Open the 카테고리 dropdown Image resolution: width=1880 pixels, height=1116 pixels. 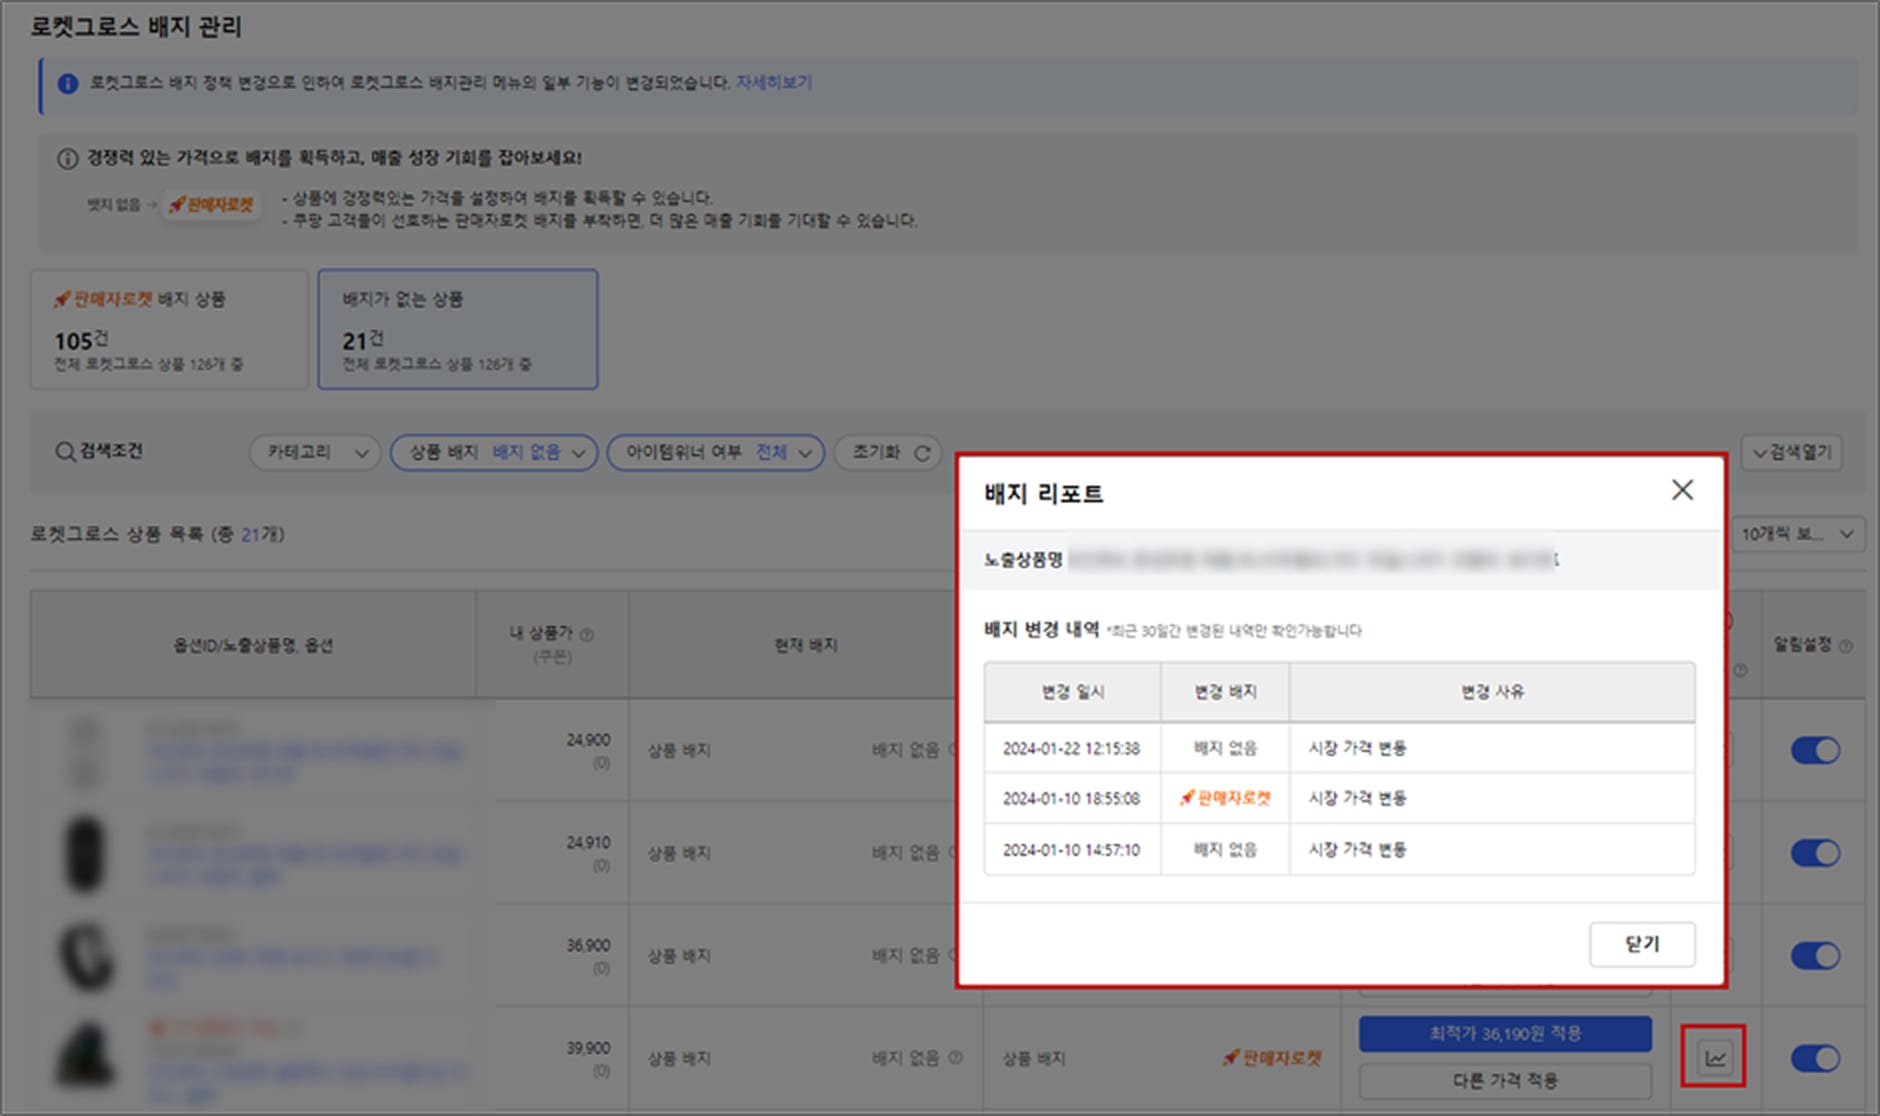tap(314, 452)
